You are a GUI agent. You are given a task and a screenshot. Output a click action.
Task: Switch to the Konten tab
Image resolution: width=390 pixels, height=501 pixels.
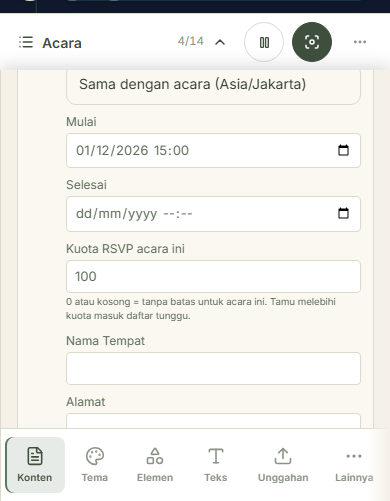pyautogui.click(x=35, y=465)
